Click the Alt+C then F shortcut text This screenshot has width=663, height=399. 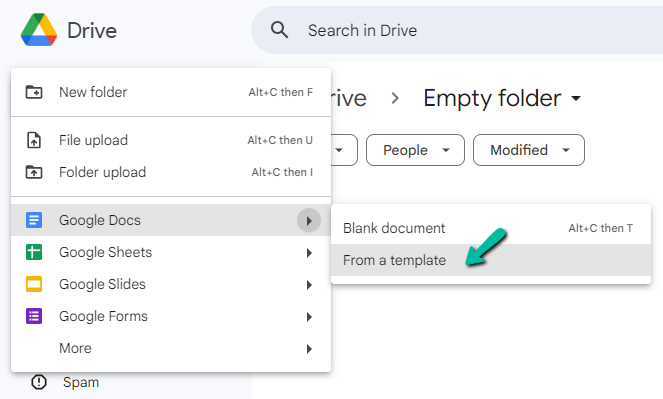point(281,92)
